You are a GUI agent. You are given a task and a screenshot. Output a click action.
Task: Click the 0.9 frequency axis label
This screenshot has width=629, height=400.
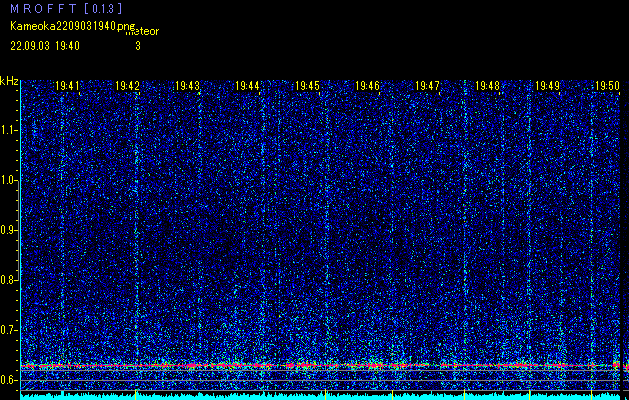point(9,230)
